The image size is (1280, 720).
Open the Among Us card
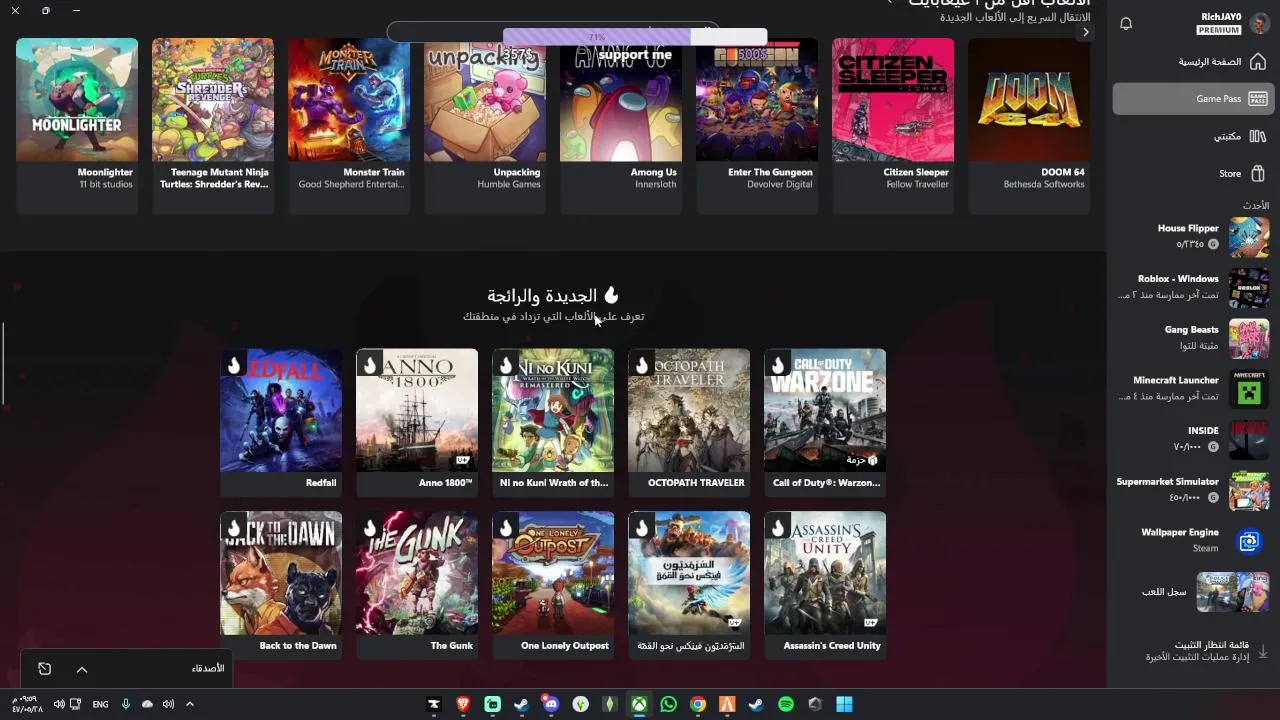(621, 125)
